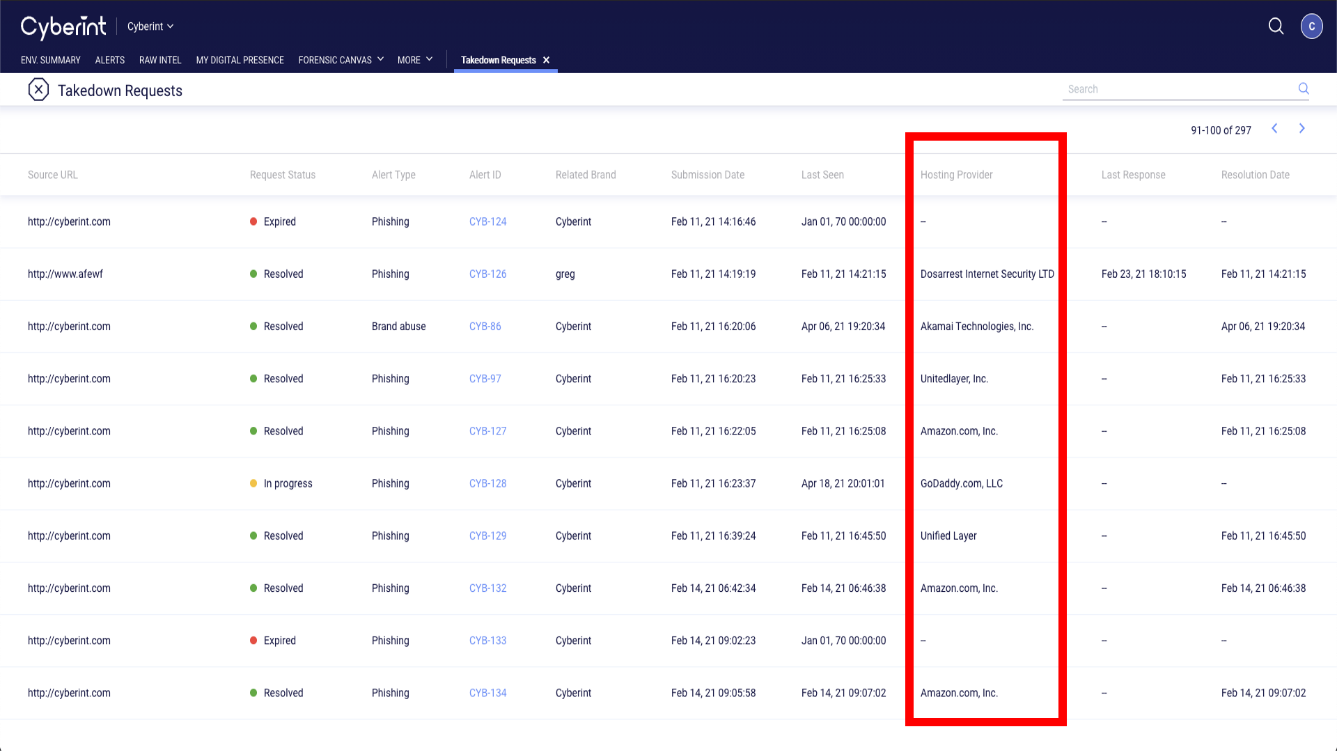Open the user profile avatar
Image resolution: width=1337 pixels, height=752 pixels.
[x=1311, y=27]
